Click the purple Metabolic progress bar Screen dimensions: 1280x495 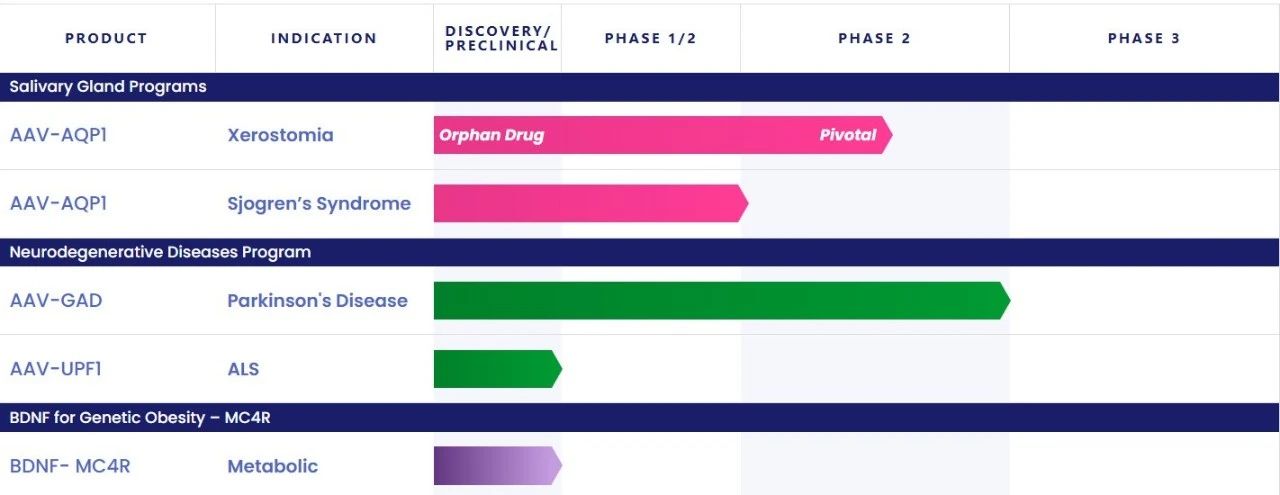pyautogui.click(x=497, y=466)
